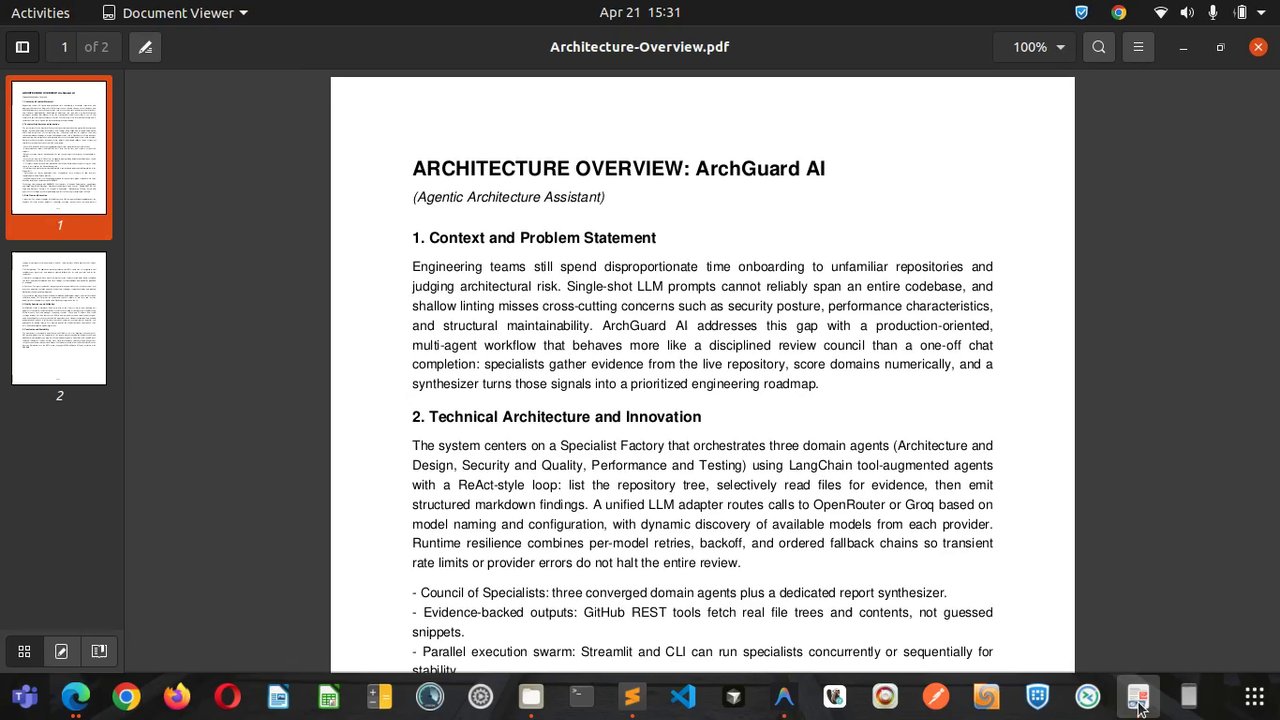1280x720 pixels.
Task: Open the 100% zoom level dropdown
Action: point(1037,47)
